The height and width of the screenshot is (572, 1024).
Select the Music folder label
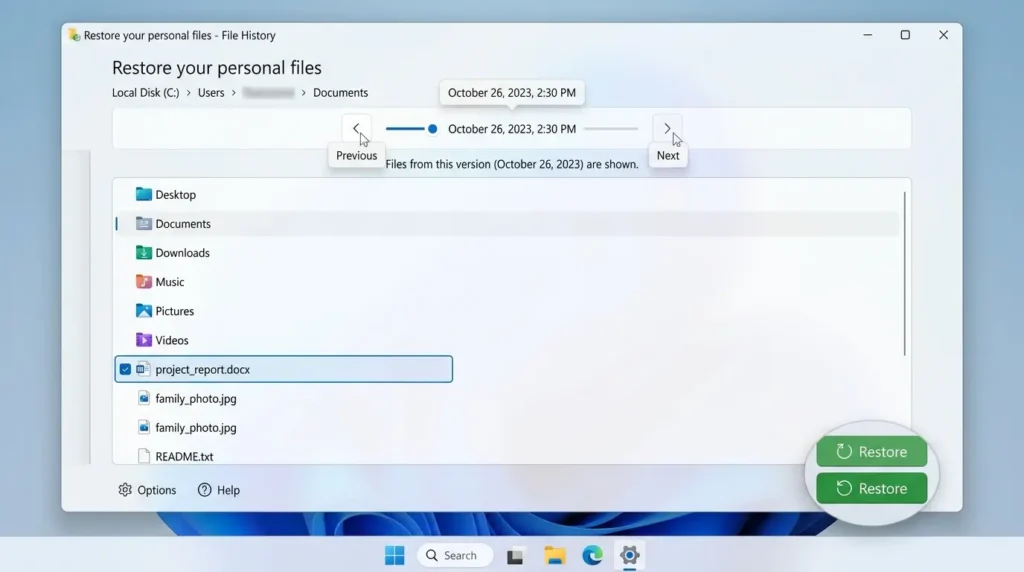tap(170, 282)
